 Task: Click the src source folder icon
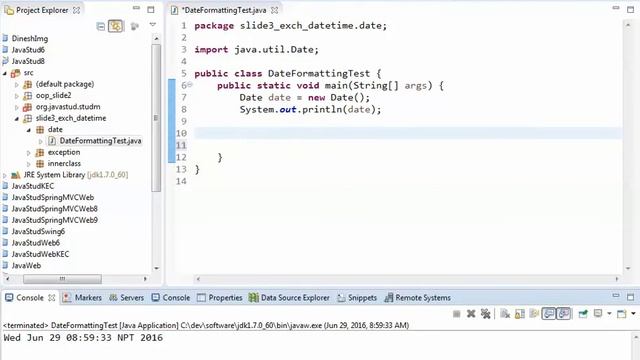[x=16, y=73]
